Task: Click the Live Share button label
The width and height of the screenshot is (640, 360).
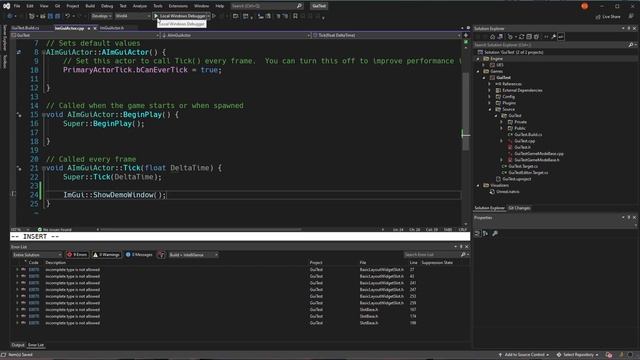Action: click(x=611, y=17)
